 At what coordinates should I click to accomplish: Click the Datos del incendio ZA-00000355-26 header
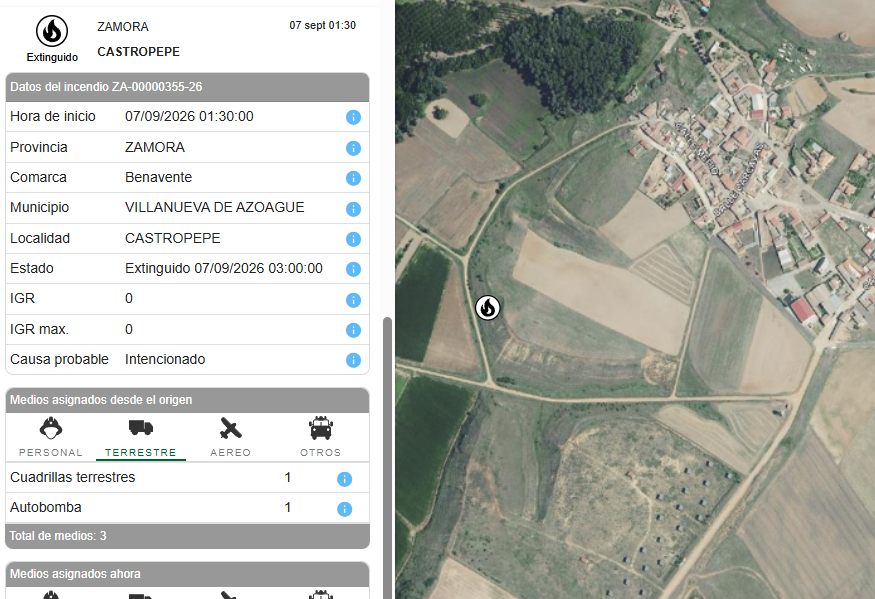188,87
